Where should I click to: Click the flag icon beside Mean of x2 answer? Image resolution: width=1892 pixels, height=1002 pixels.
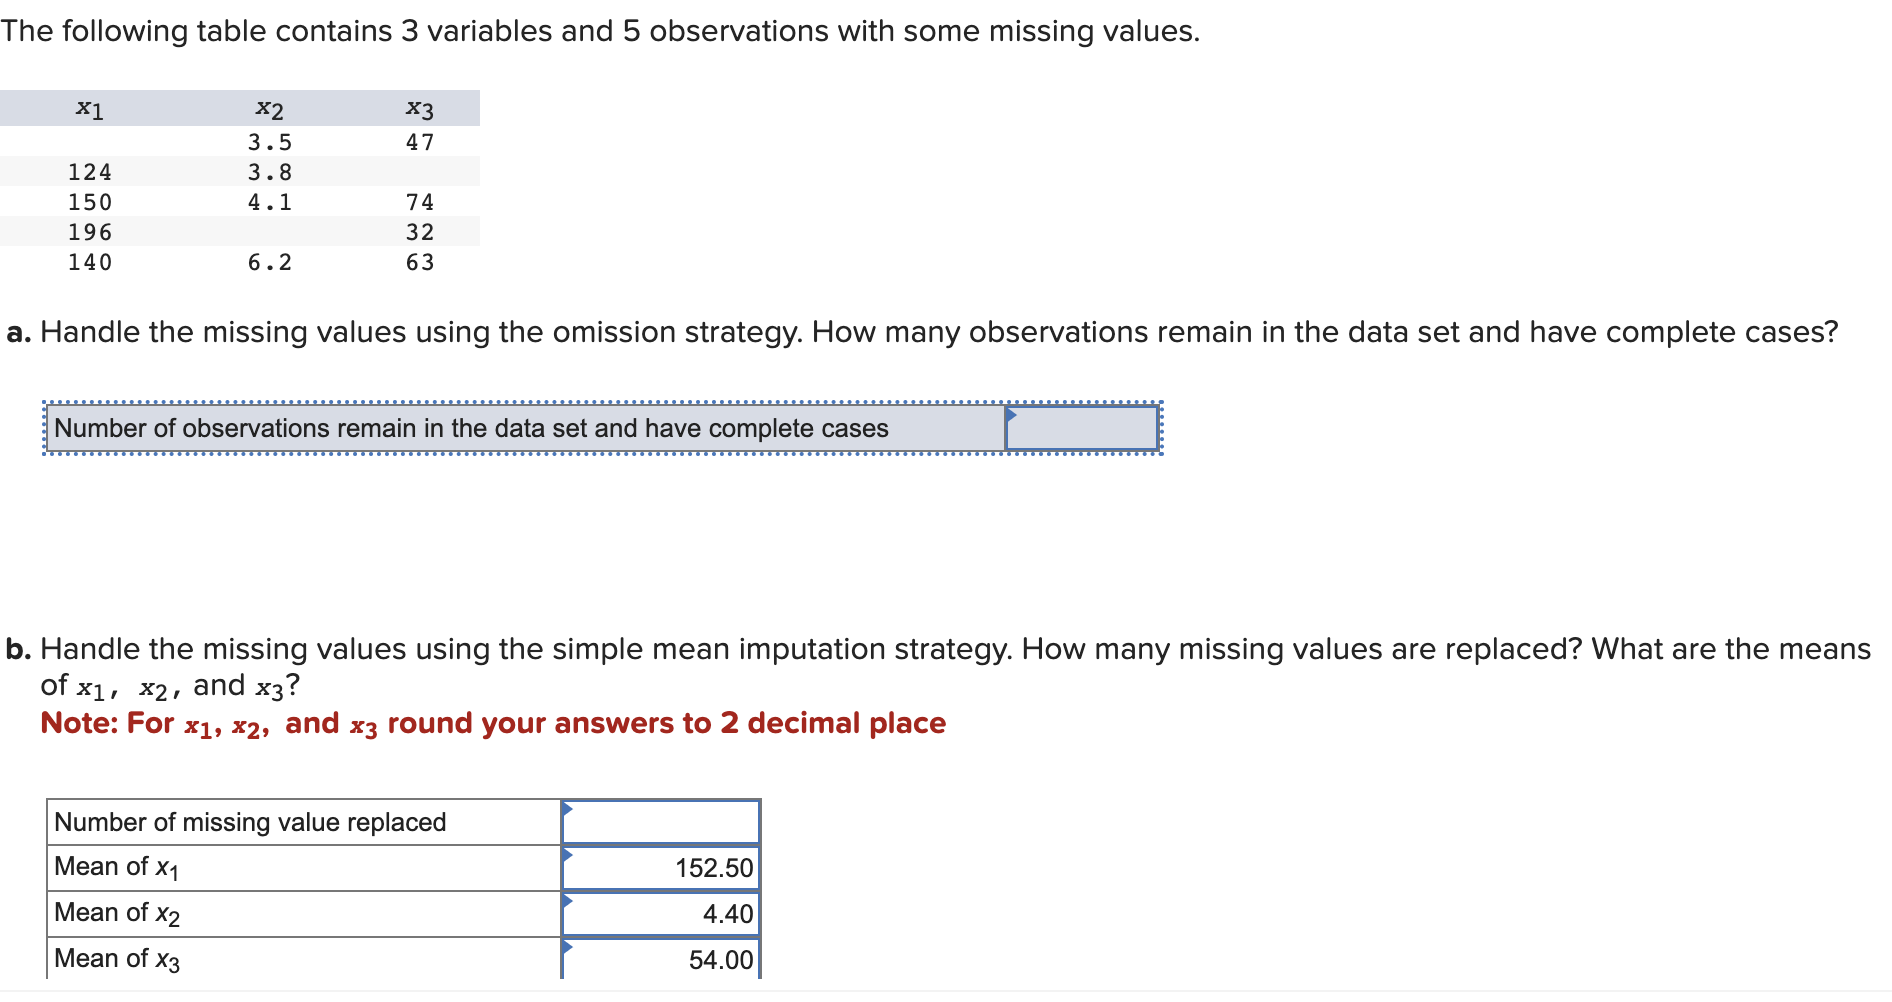click(568, 902)
